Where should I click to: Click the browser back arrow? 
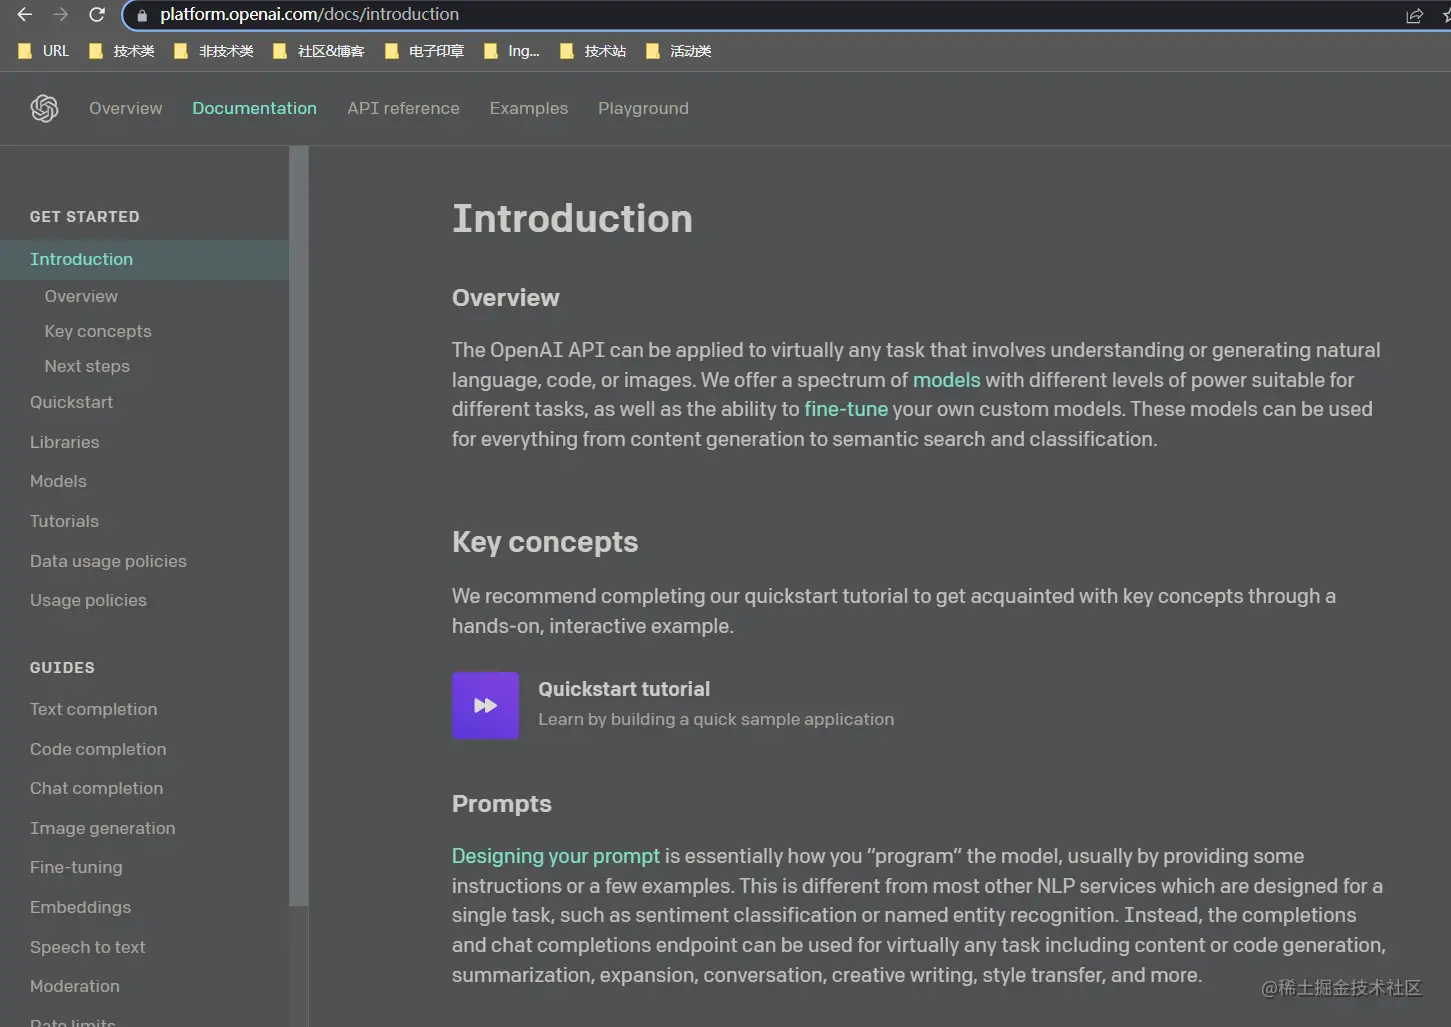[x=24, y=15]
